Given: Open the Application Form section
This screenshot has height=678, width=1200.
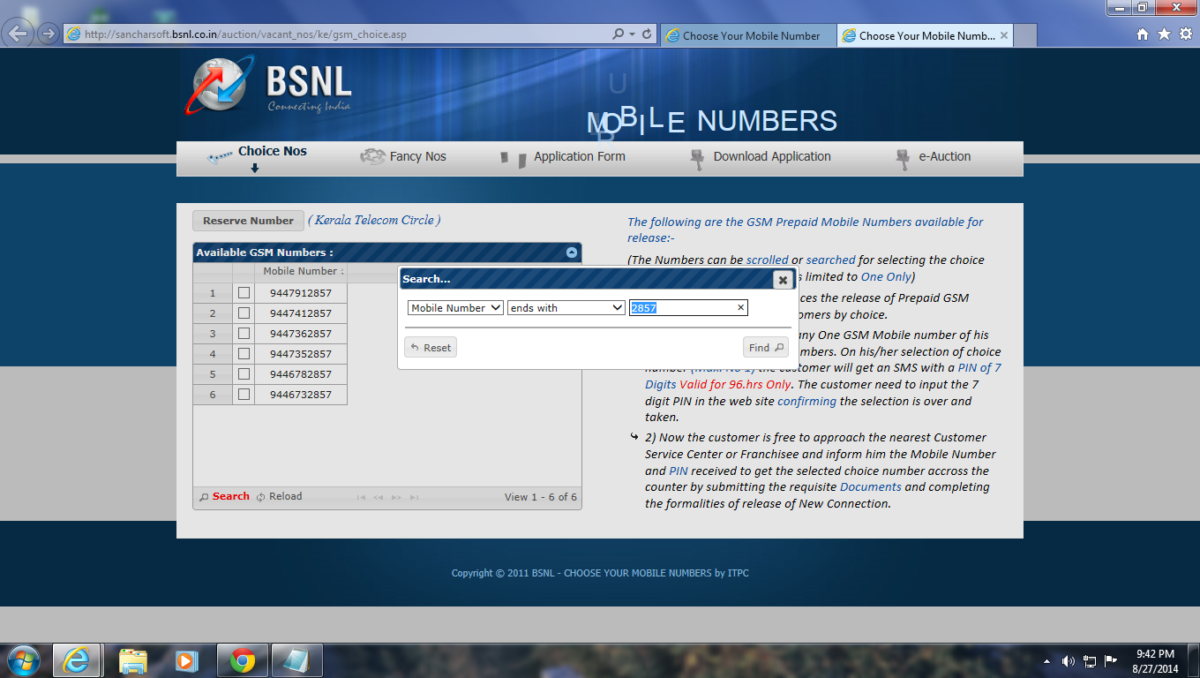Looking at the screenshot, I should tap(579, 157).
